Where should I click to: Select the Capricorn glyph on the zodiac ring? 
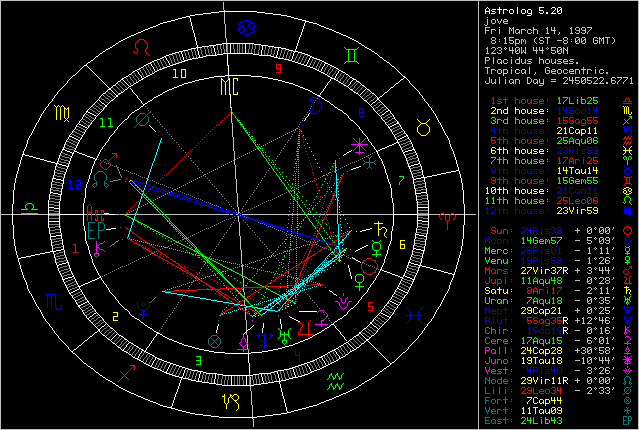coord(231,401)
